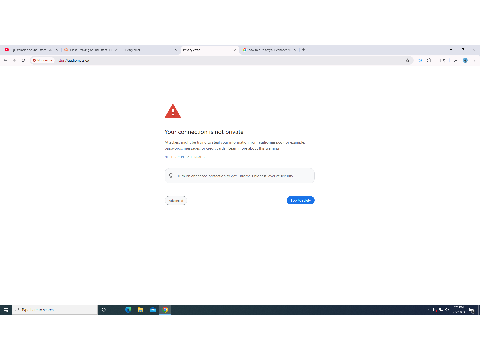Click the browser Forward arrow
This screenshot has height=360, width=480.
pyautogui.click(x=14, y=60)
